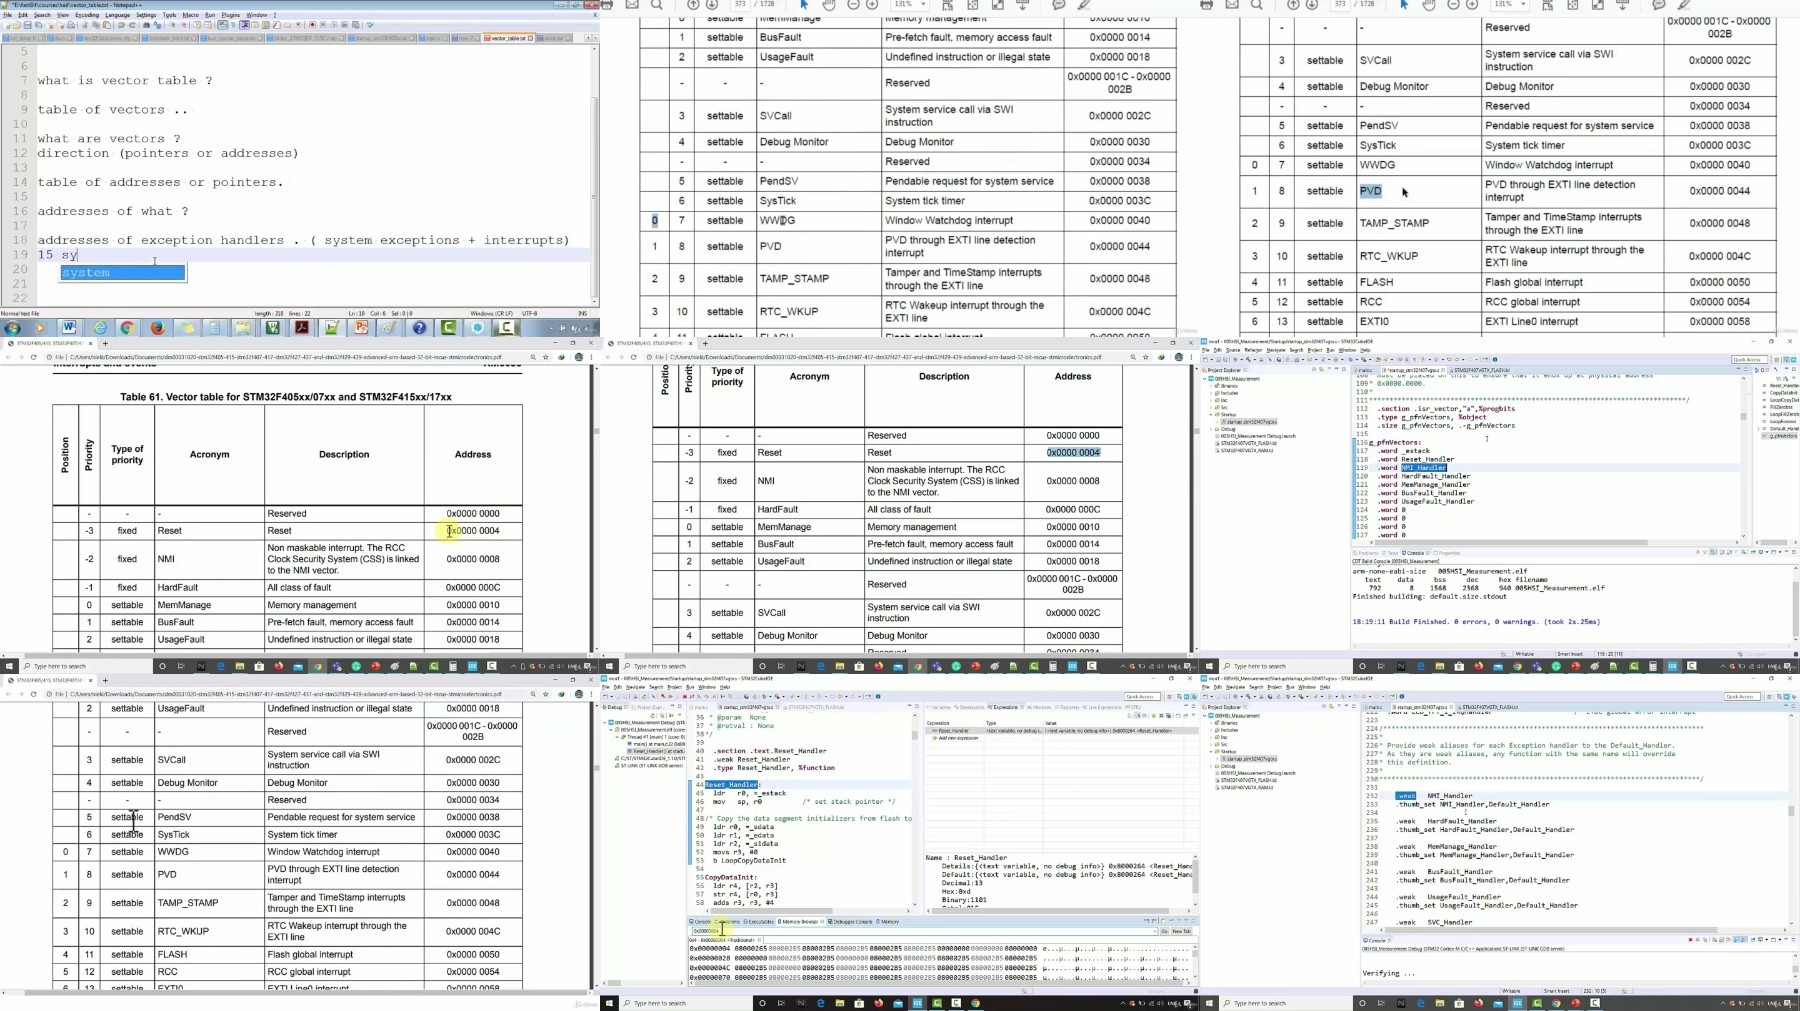The image size is (1800, 1011).
Task: Click the debug IDE editor vertical scrollbar thumb
Action: (914, 735)
